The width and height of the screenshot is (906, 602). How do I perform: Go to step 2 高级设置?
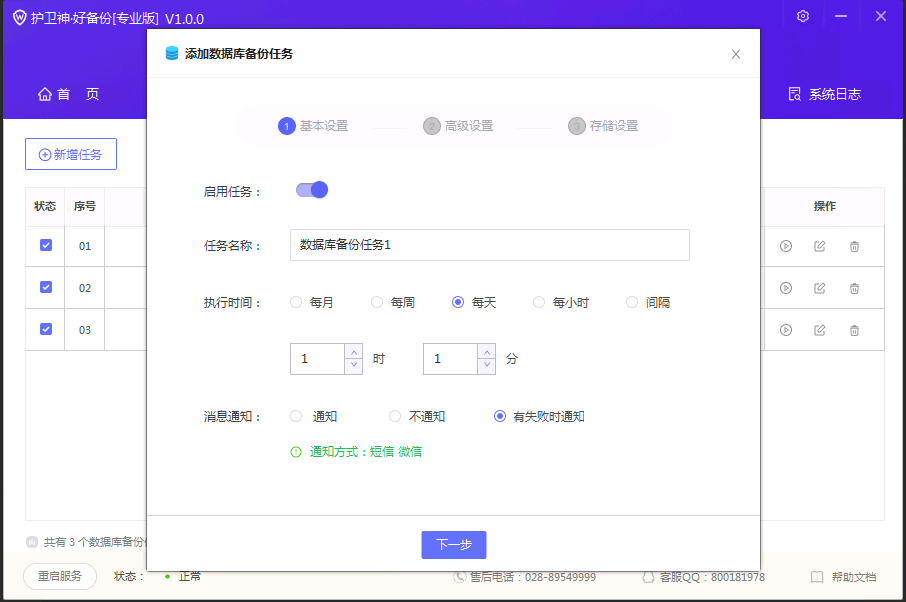[x=458, y=126]
